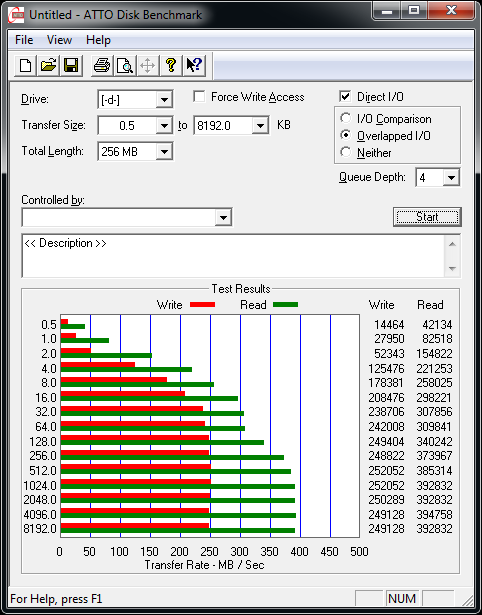Enable Force Write Access checkbox
482x615 pixels.
pyautogui.click(x=199, y=96)
